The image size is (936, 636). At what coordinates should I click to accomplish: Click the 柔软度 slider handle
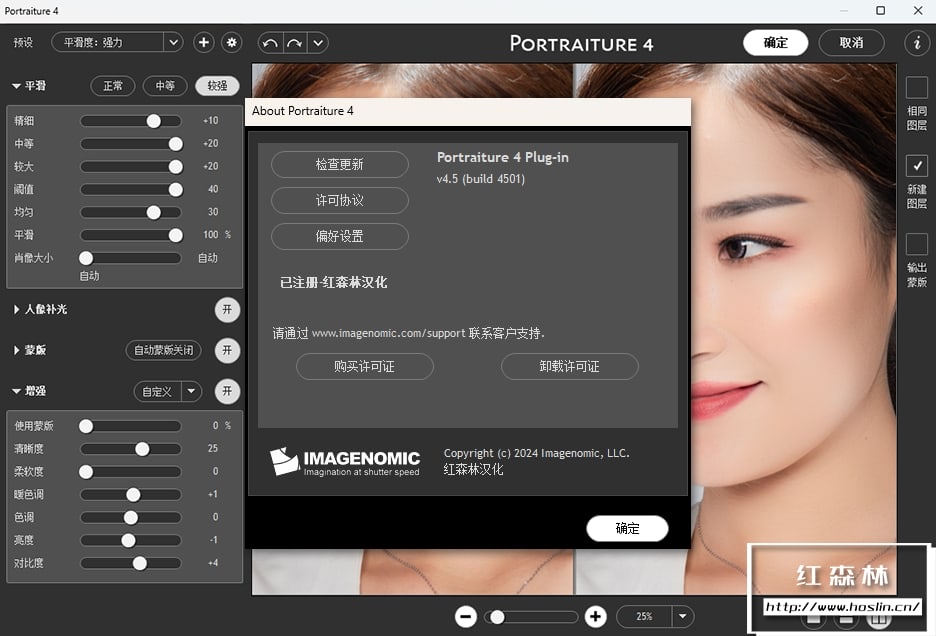[86, 472]
